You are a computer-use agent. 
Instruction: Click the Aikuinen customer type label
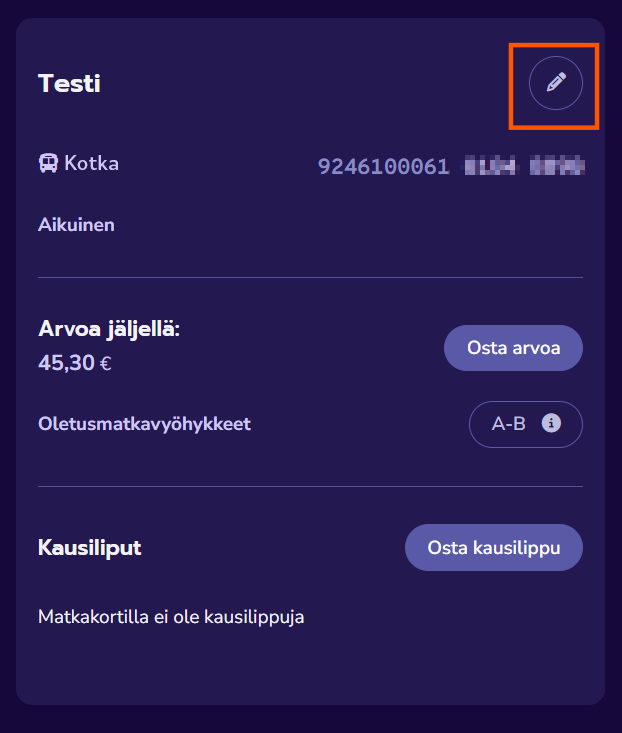76,224
